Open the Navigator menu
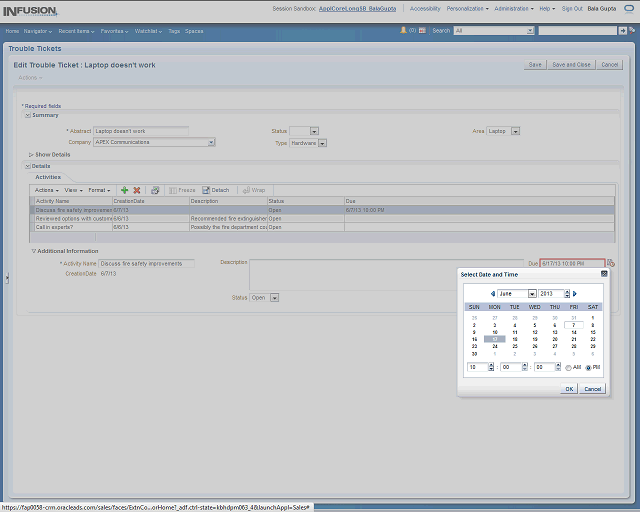The height and width of the screenshot is (512, 640). click(38, 31)
